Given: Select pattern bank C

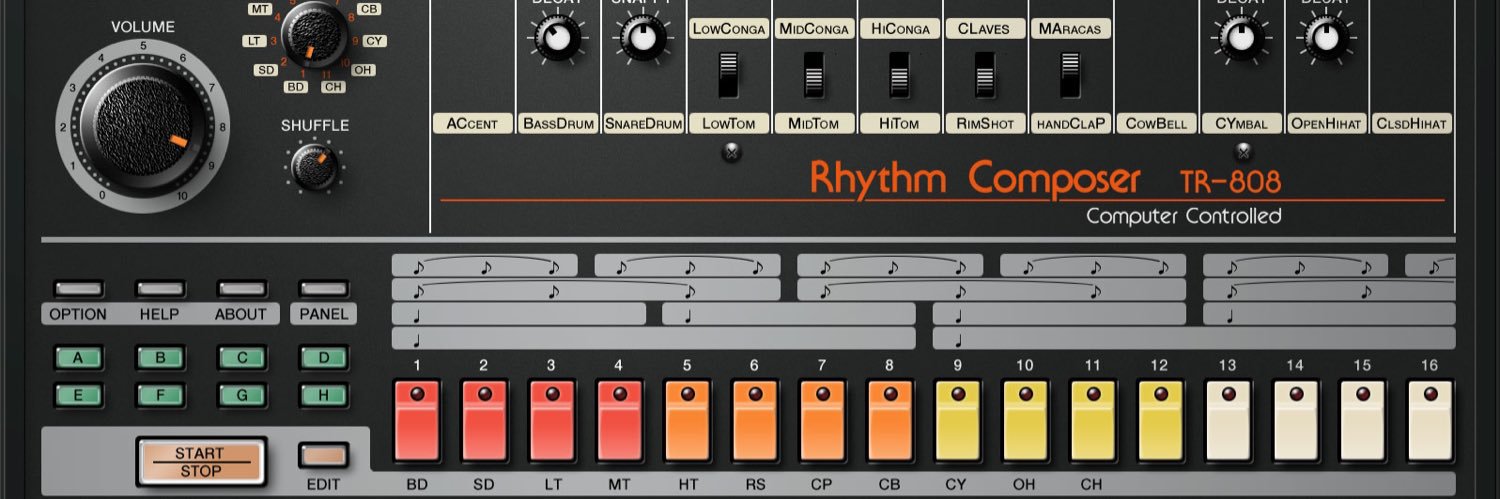Looking at the screenshot, I should tap(241, 357).
